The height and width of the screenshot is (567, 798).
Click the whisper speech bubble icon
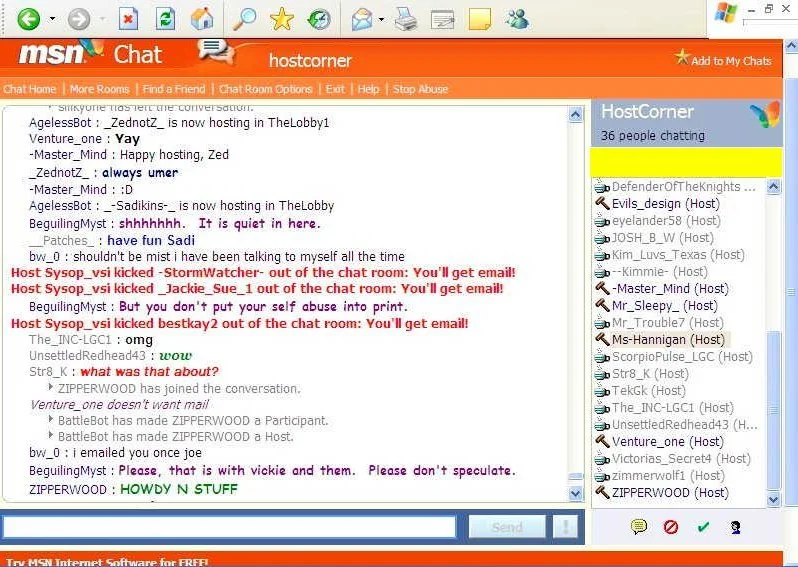tap(639, 526)
